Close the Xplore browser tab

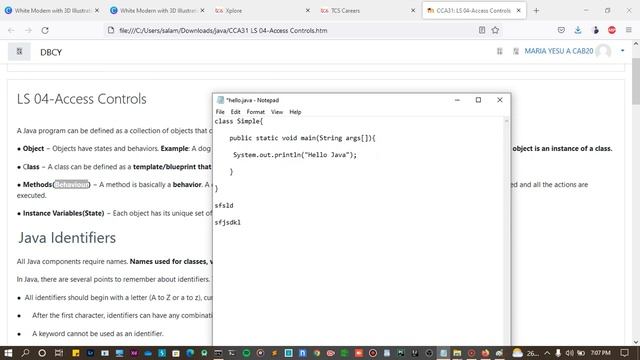(x=308, y=11)
